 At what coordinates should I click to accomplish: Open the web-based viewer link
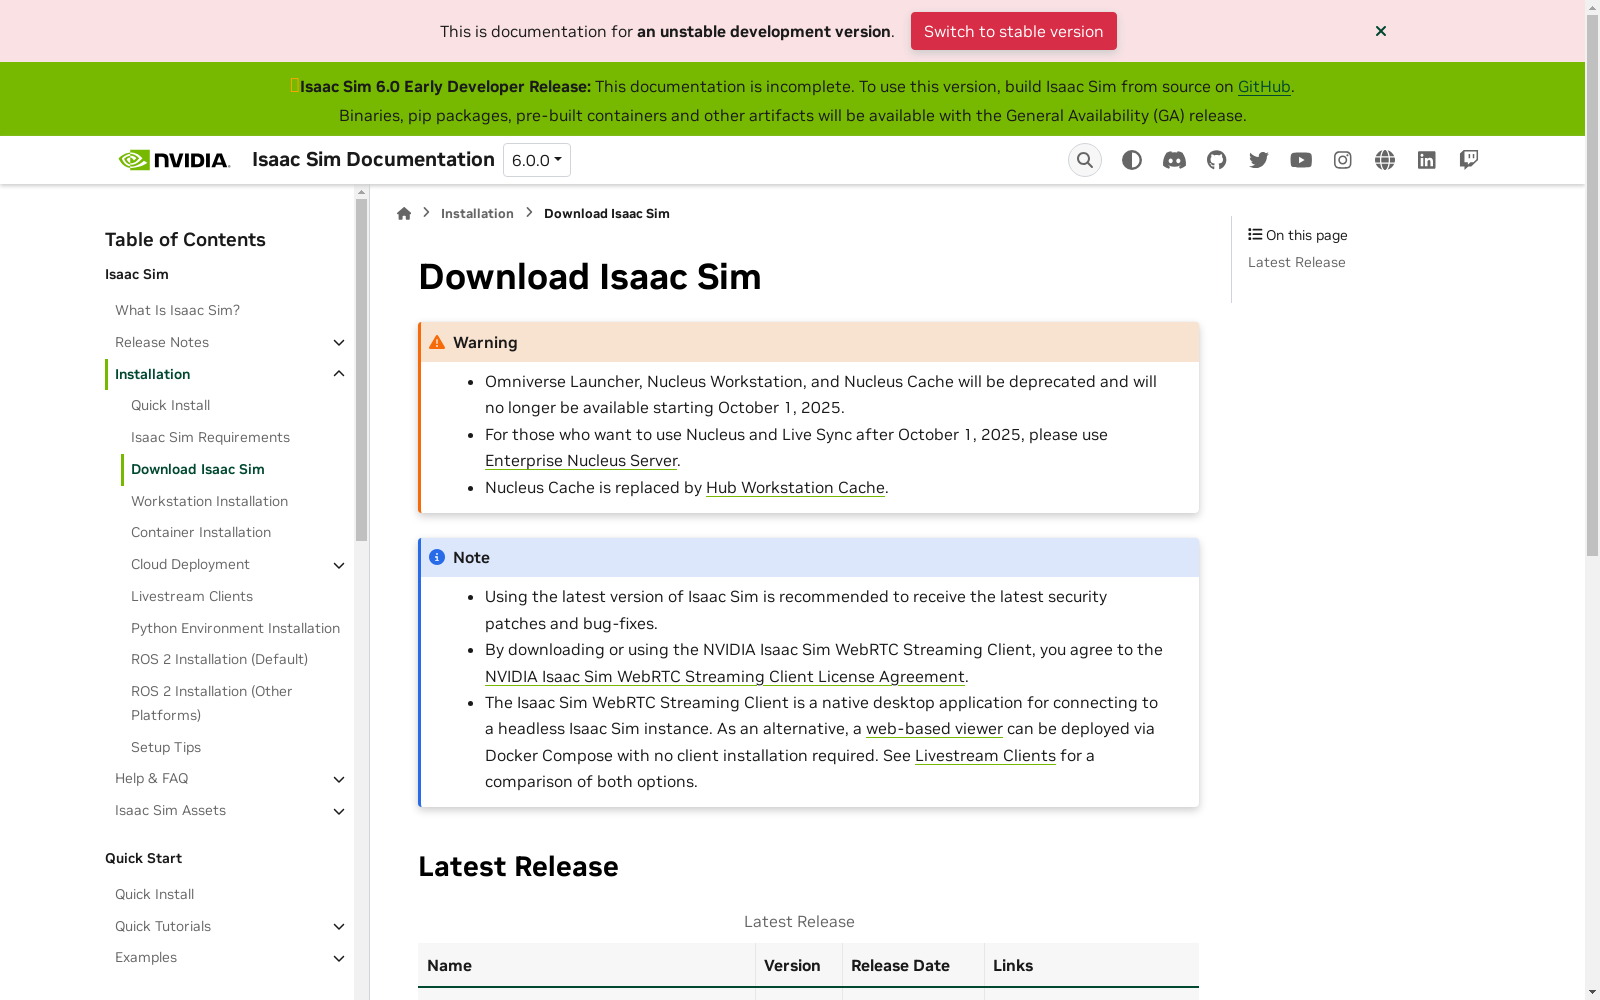click(x=934, y=729)
